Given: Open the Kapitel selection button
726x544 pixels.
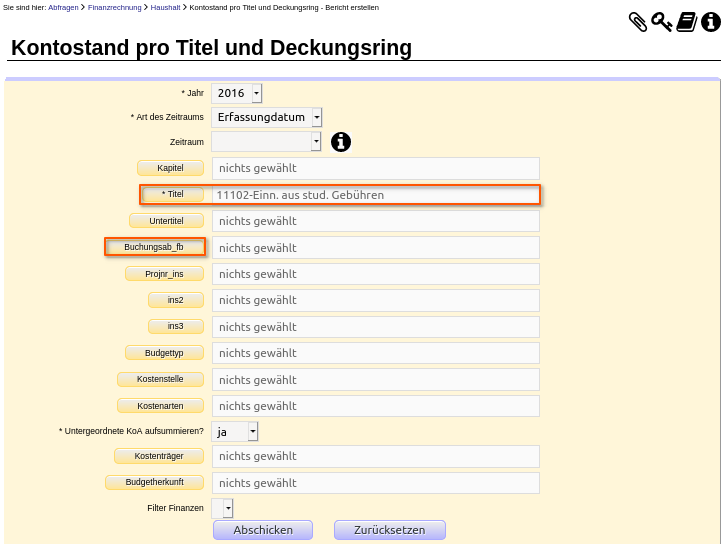Looking at the screenshot, I should pyautogui.click(x=170, y=168).
